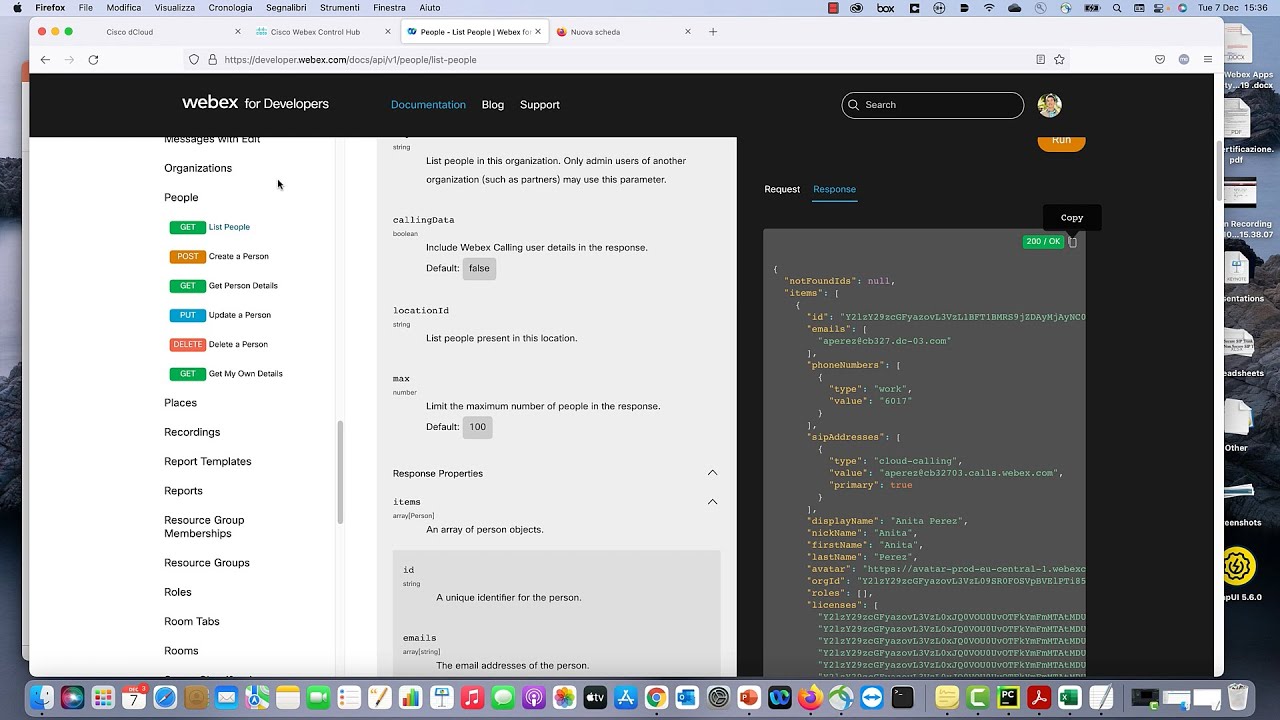The width and height of the screenshot is (1280, 720).
Task: Open Firefox icon in the Dock
Action: (810, 697)
